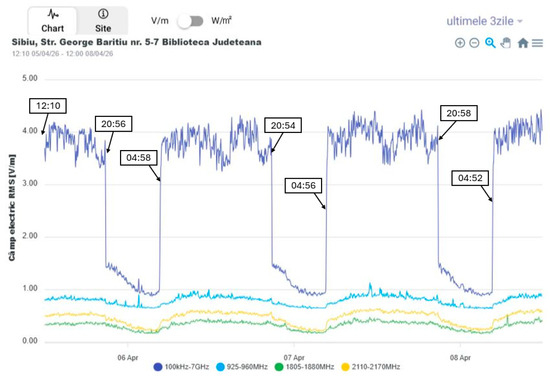
Task: Click the info icon on Site tab
Action: (x=103, y=14)
